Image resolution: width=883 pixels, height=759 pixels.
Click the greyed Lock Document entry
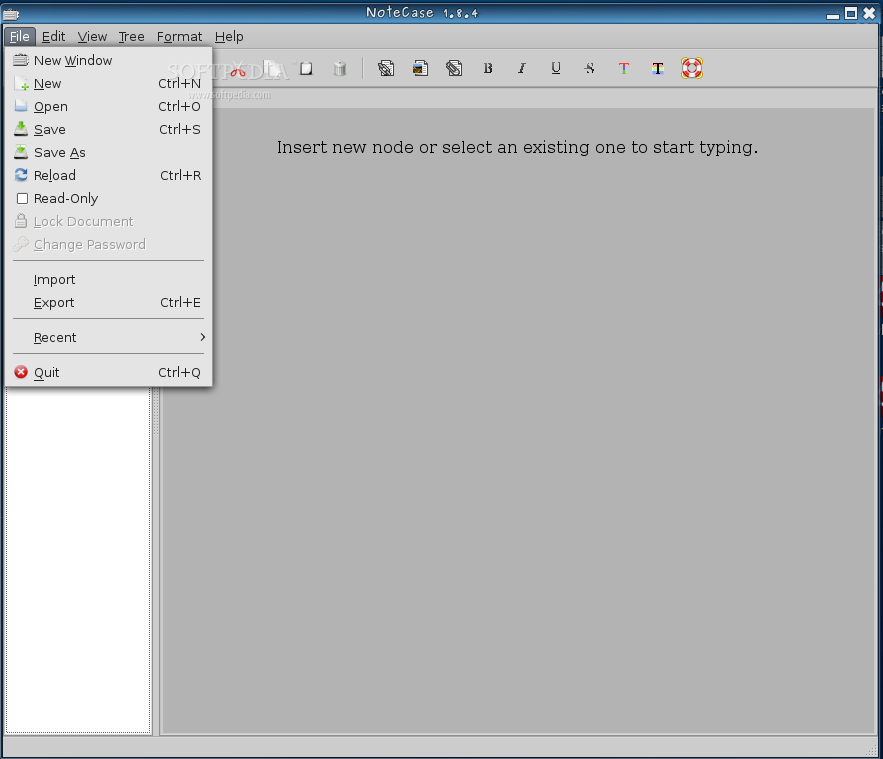[x=108, y=221]
